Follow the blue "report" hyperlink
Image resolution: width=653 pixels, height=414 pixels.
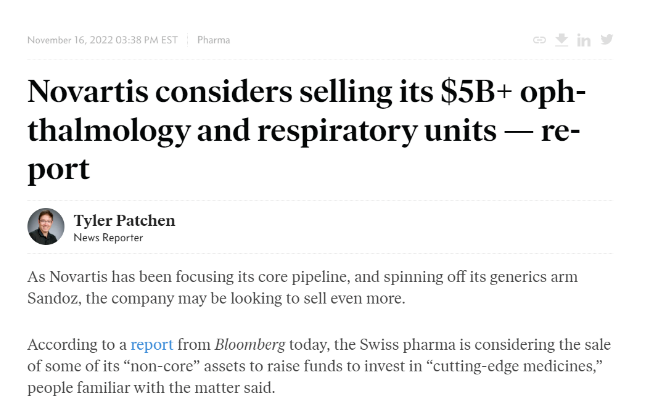[152, 344]
